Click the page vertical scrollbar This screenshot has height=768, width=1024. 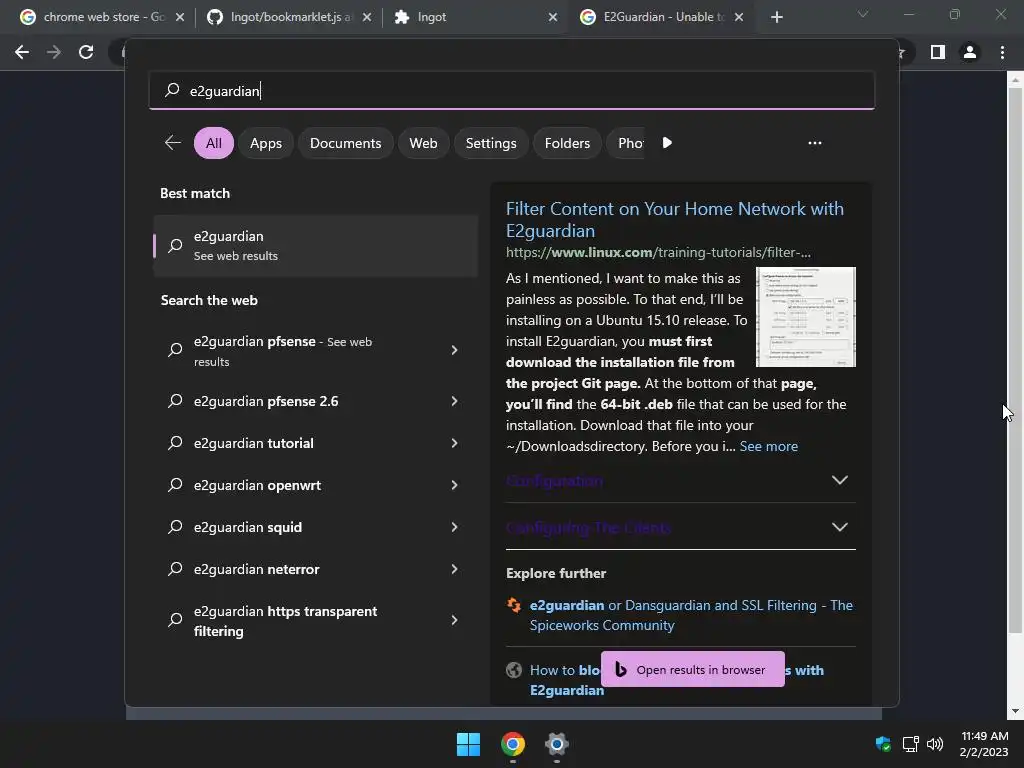1015,360
